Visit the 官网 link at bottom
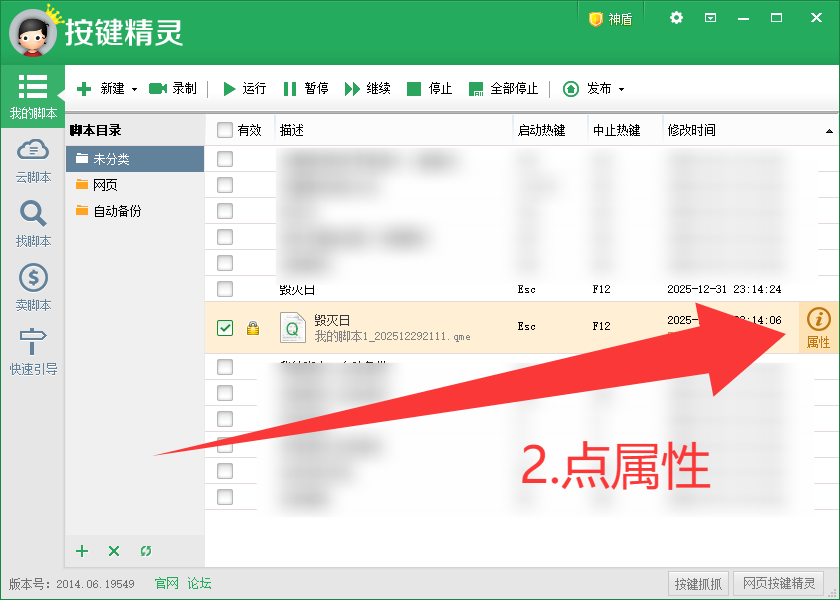 pyautogui.click(x=165, y=583)
